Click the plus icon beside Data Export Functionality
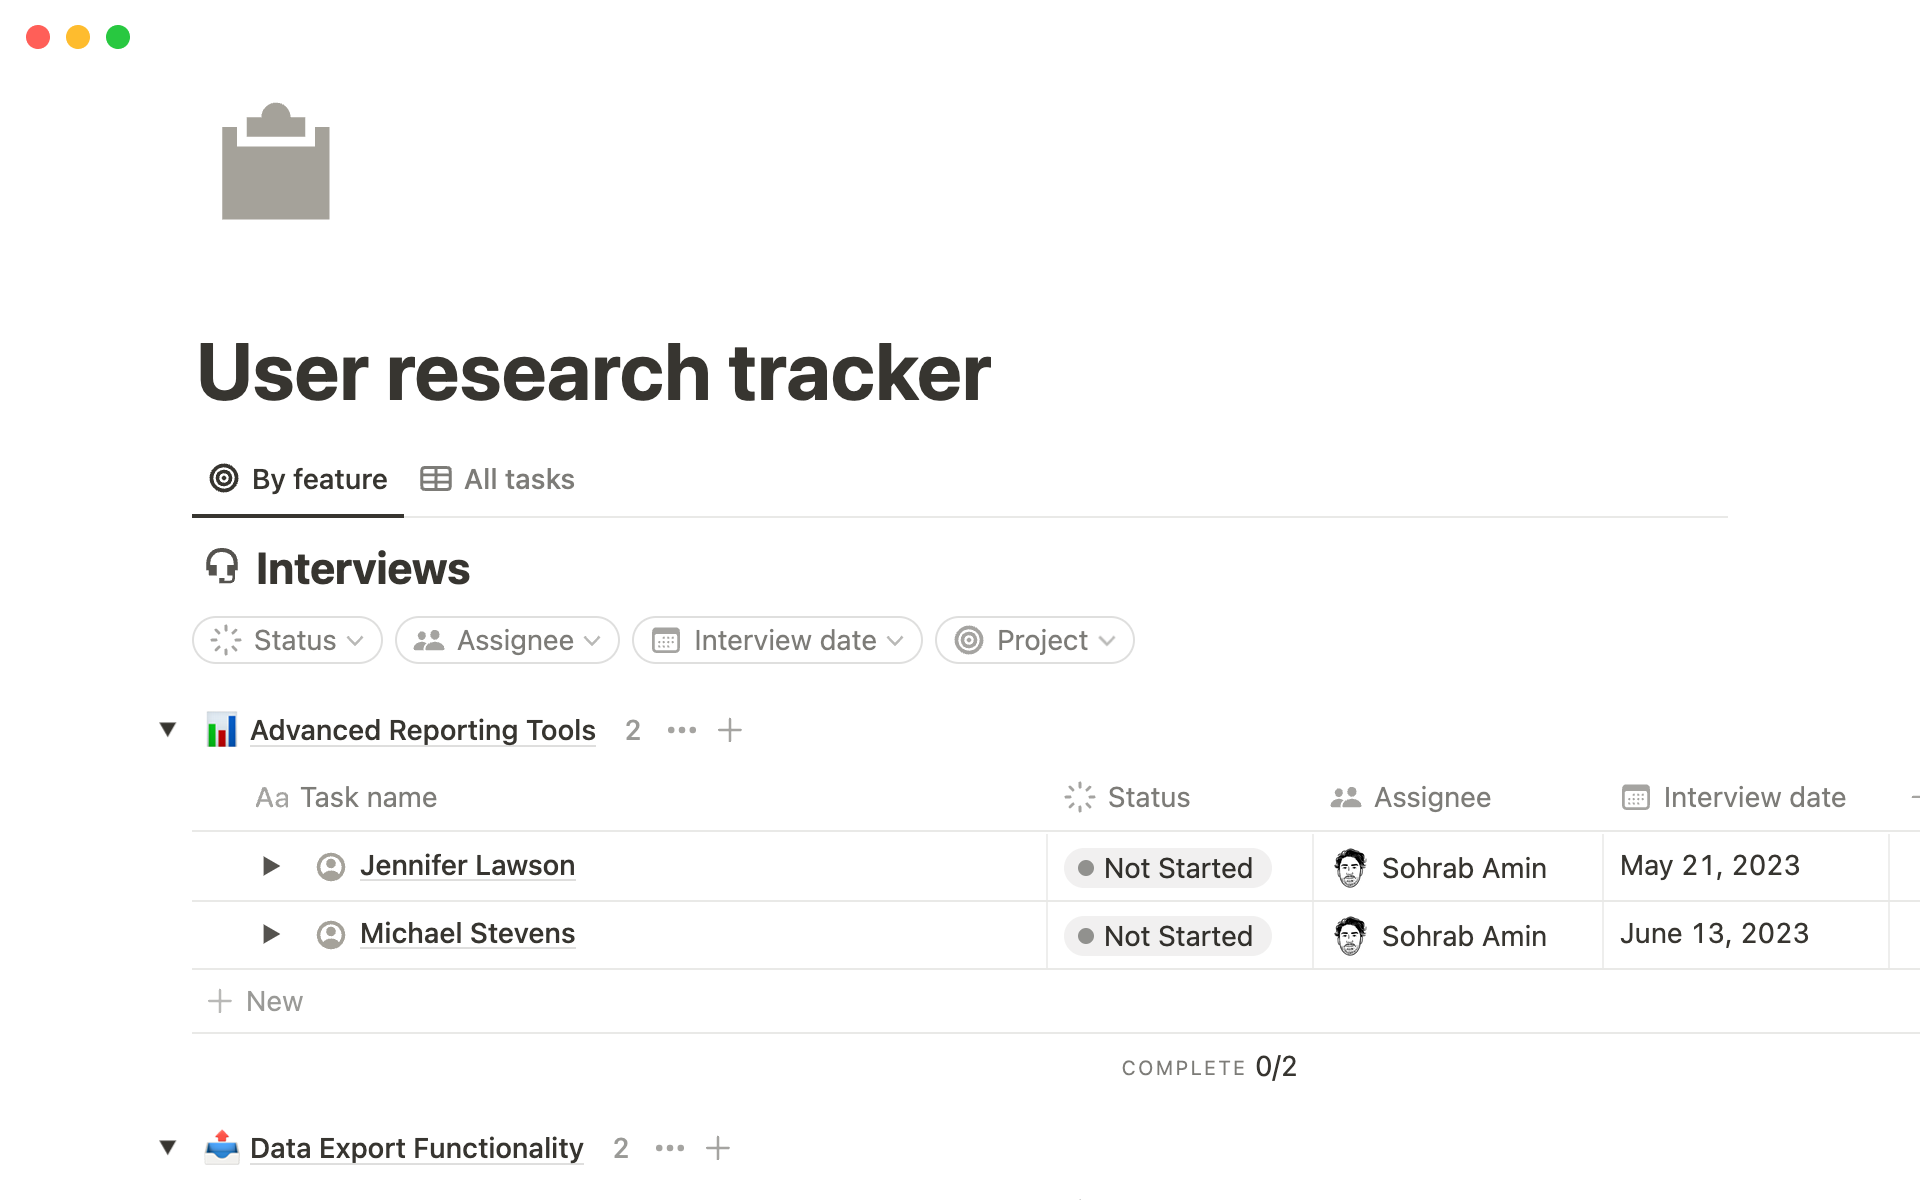This screenshot has width=1920, height=1200. coord(718,1148)
